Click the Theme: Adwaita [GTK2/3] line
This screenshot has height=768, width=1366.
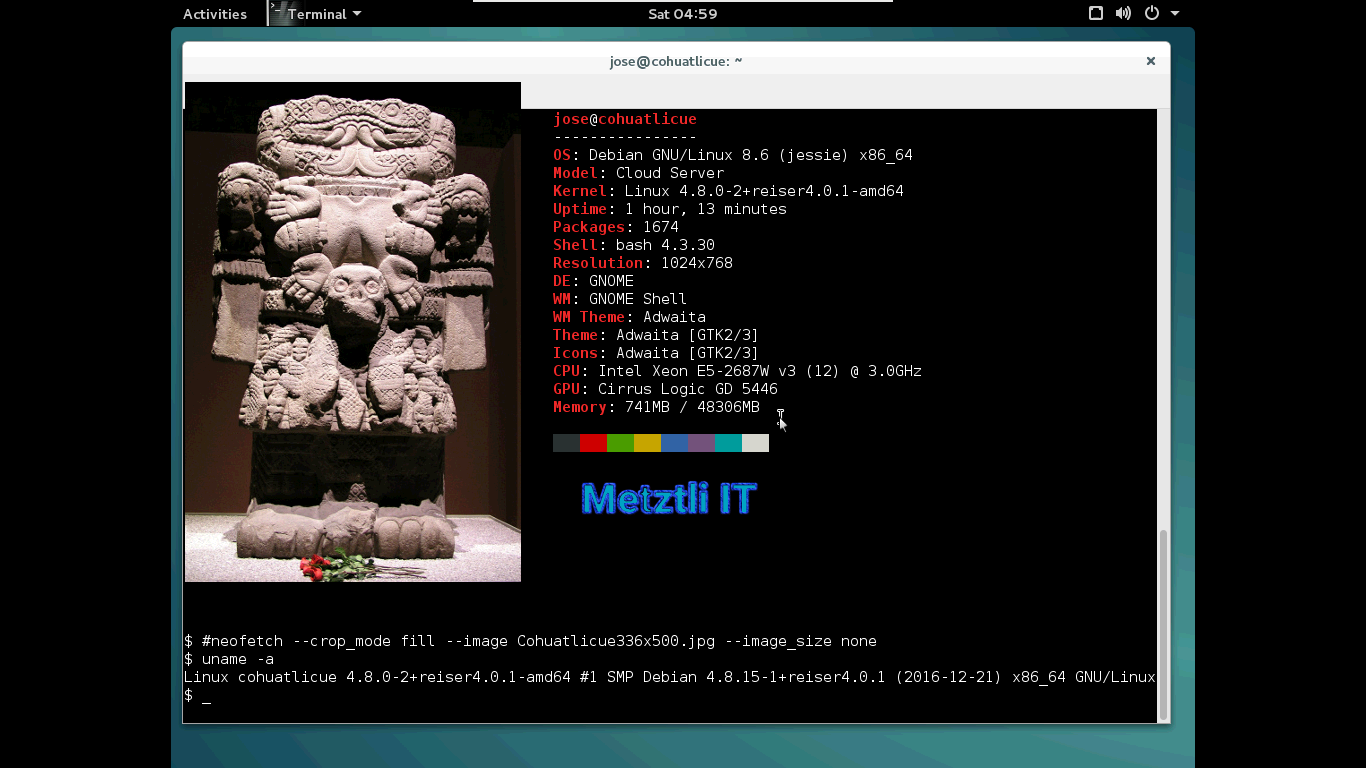656,335
